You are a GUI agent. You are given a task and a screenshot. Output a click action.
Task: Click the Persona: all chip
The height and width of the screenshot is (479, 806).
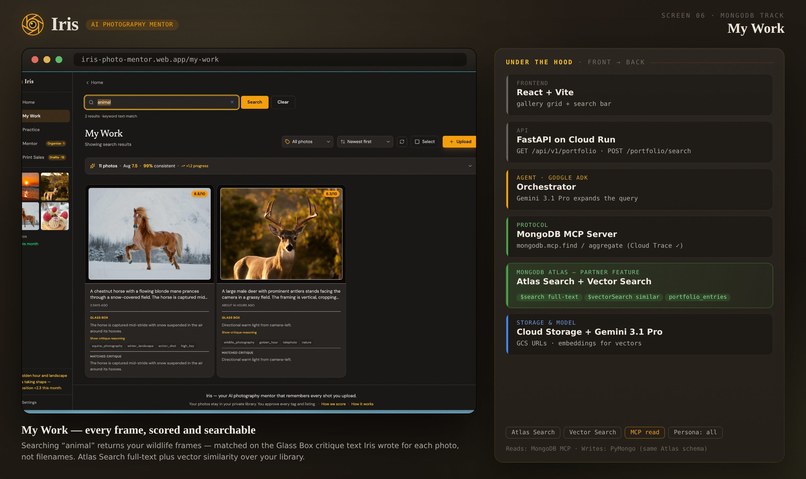pyautogui.click(x=695, y=433)
